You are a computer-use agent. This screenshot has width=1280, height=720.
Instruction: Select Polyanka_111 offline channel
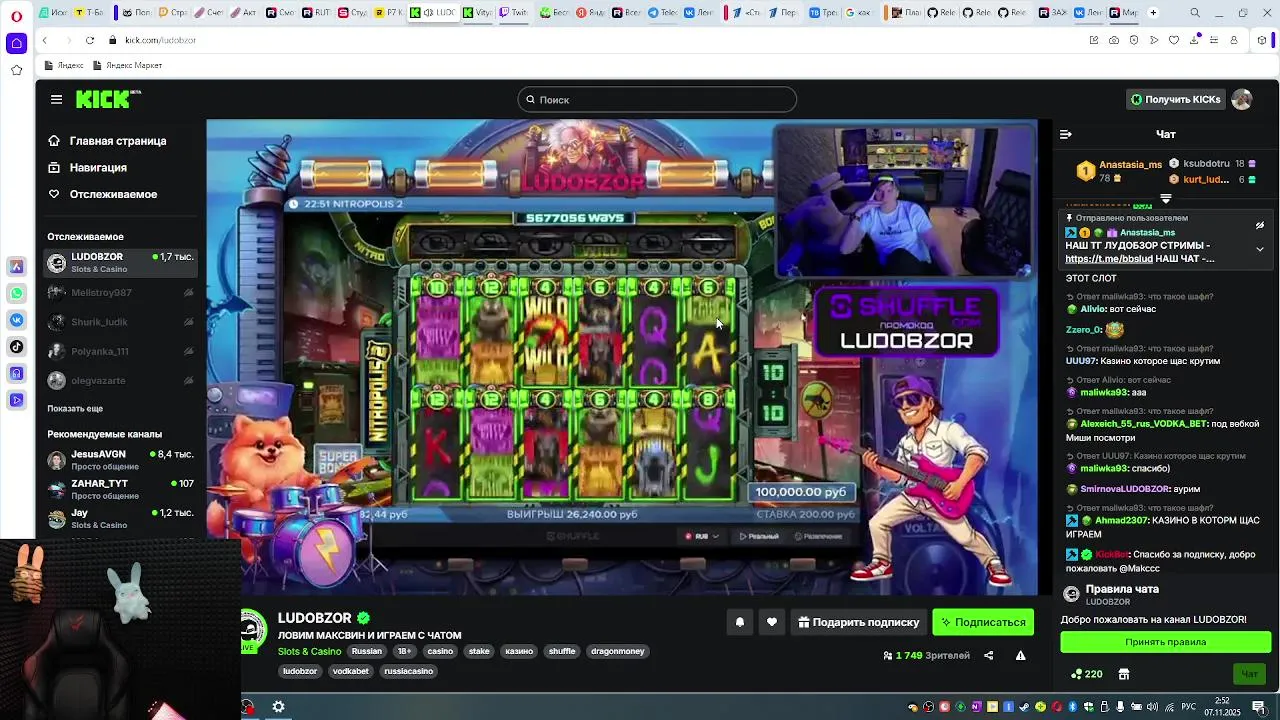coord(120,352)
